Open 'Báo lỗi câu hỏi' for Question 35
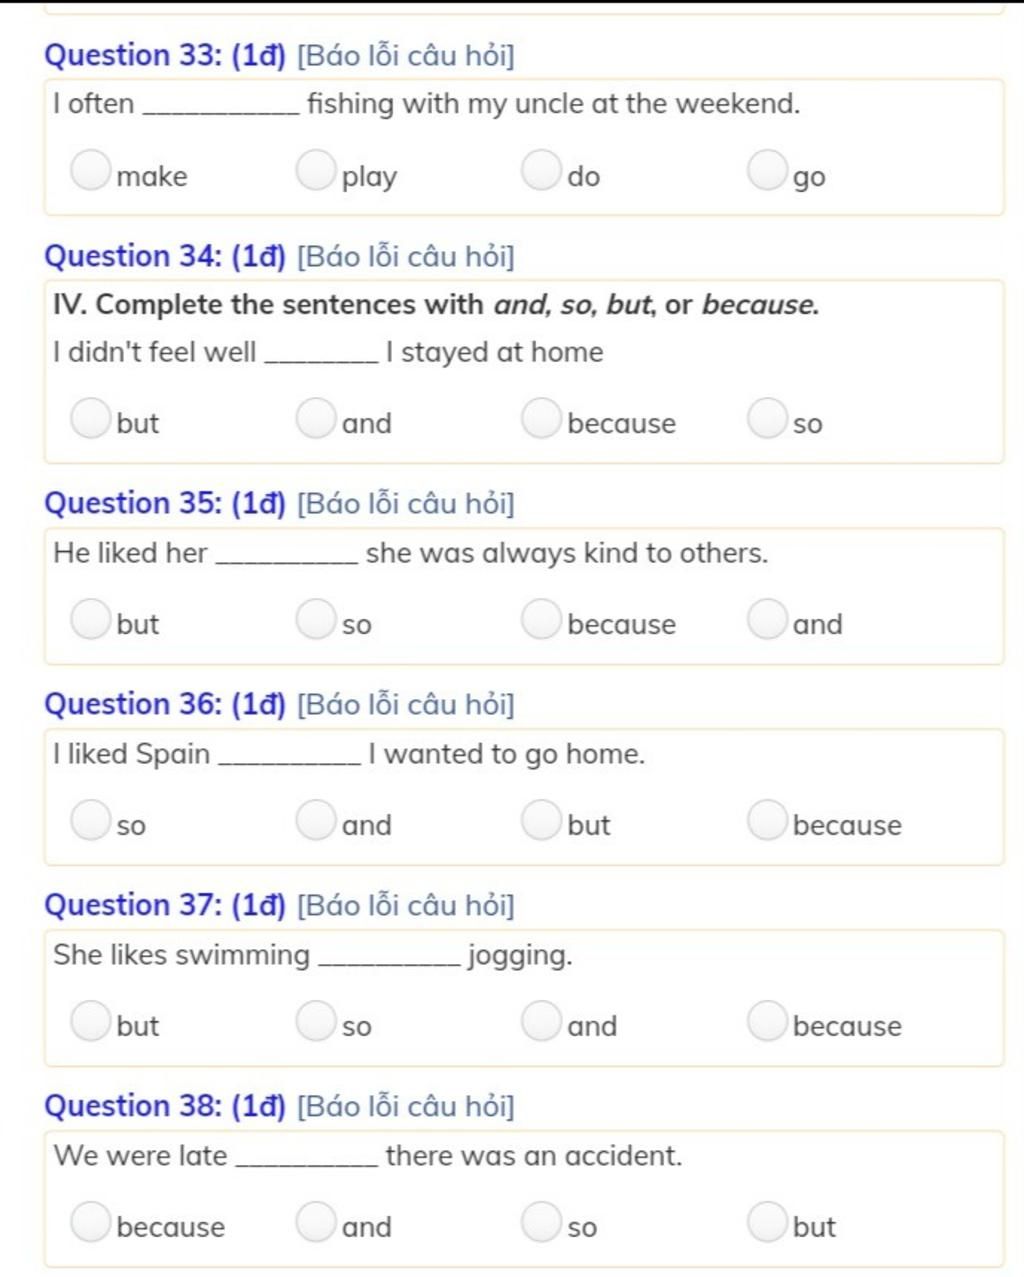1024x1277 pixels. pos(406,503)
